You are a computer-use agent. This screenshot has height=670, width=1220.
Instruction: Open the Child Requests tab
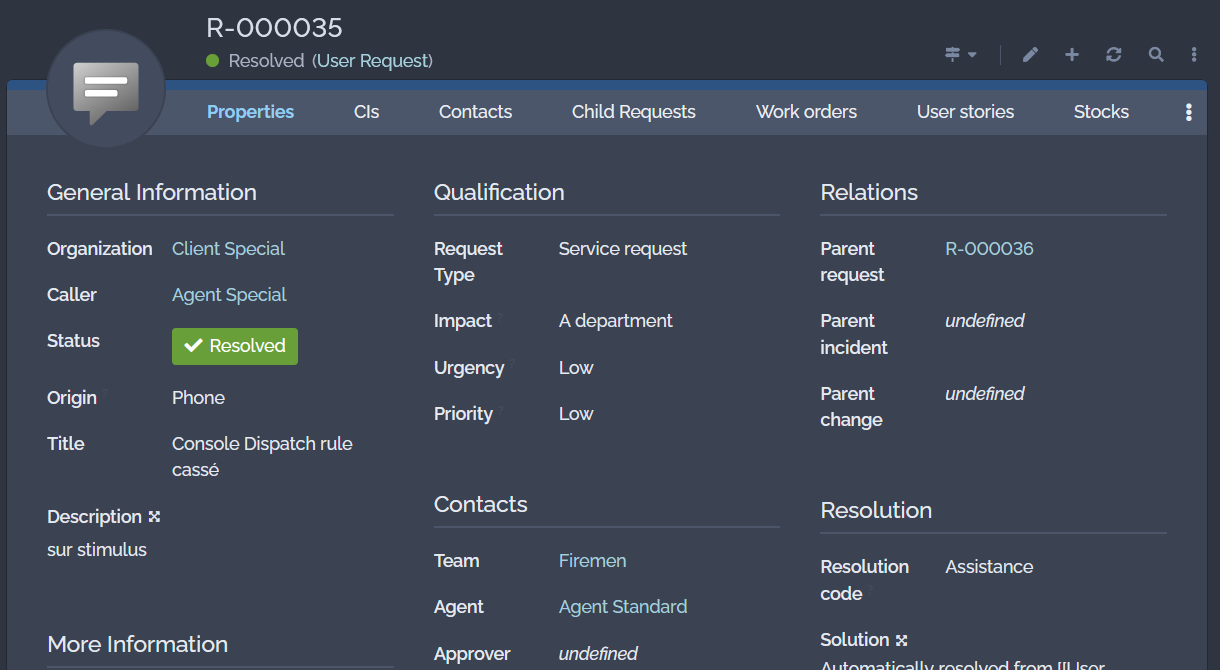(x=633, y=112)
